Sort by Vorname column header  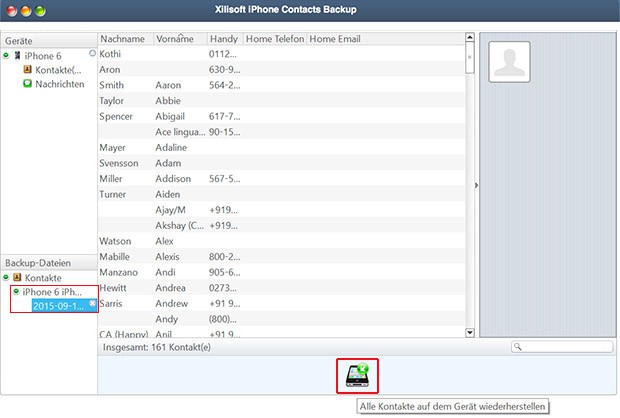click(x=180, y=39)
